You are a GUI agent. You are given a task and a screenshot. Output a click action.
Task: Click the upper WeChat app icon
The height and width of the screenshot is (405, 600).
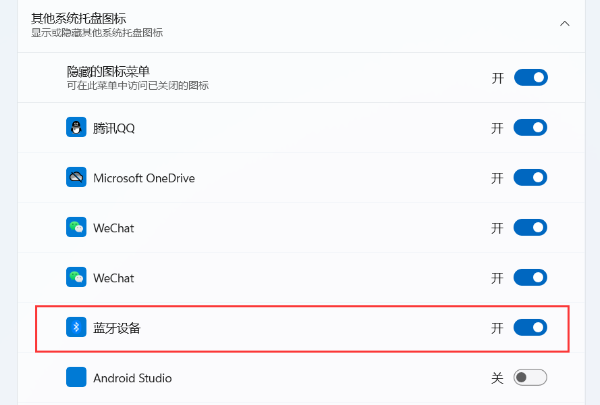76,228
